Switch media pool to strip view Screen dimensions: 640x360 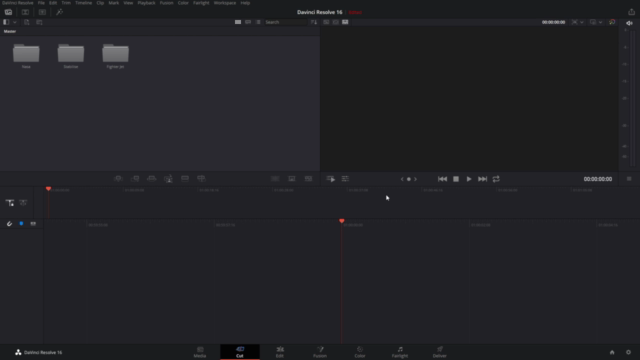(x=248, y=22)
